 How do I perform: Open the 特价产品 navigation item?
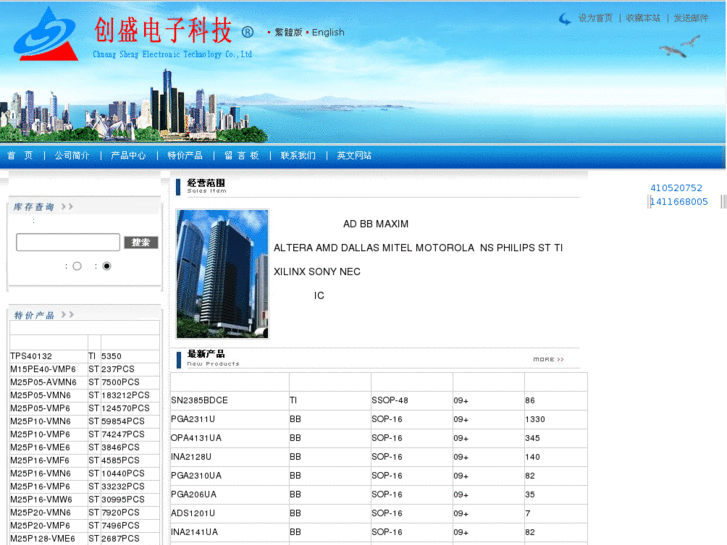[x=185, y=155]
